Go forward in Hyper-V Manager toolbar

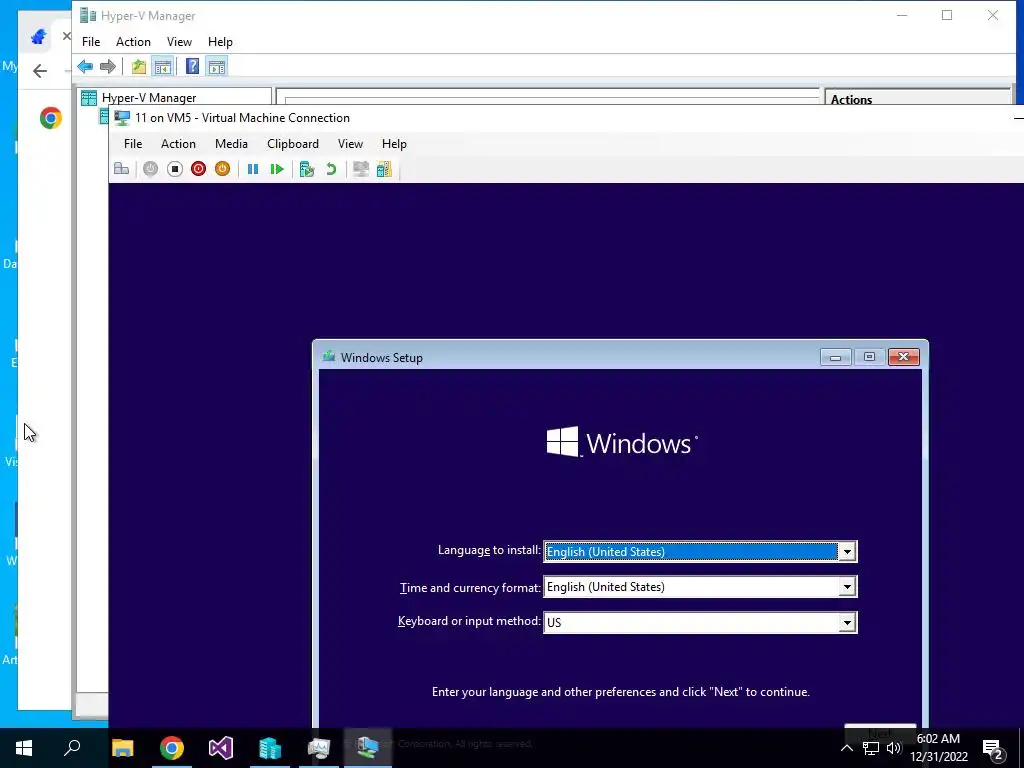[108, 66]
